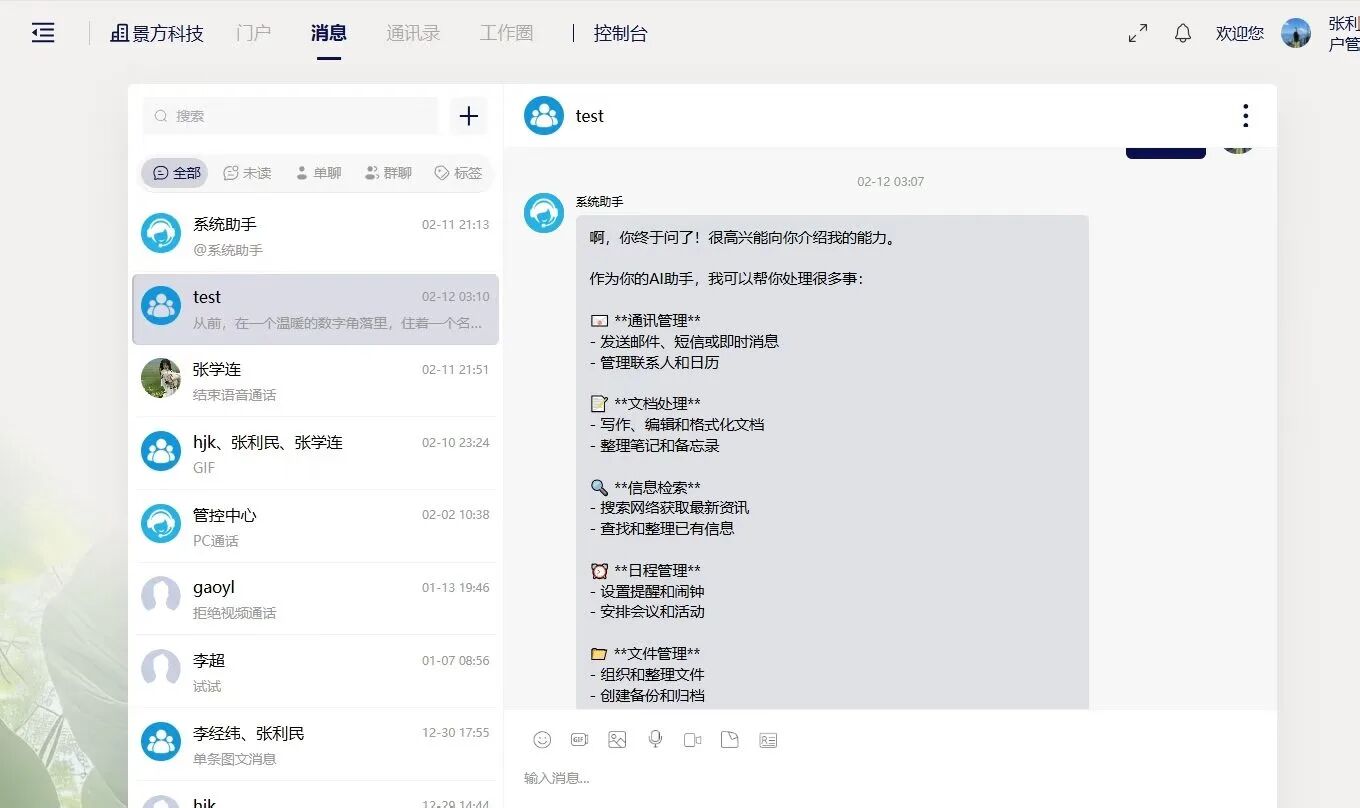
Task: Open the 管控中心 conversation
Action: pos(315,527)
